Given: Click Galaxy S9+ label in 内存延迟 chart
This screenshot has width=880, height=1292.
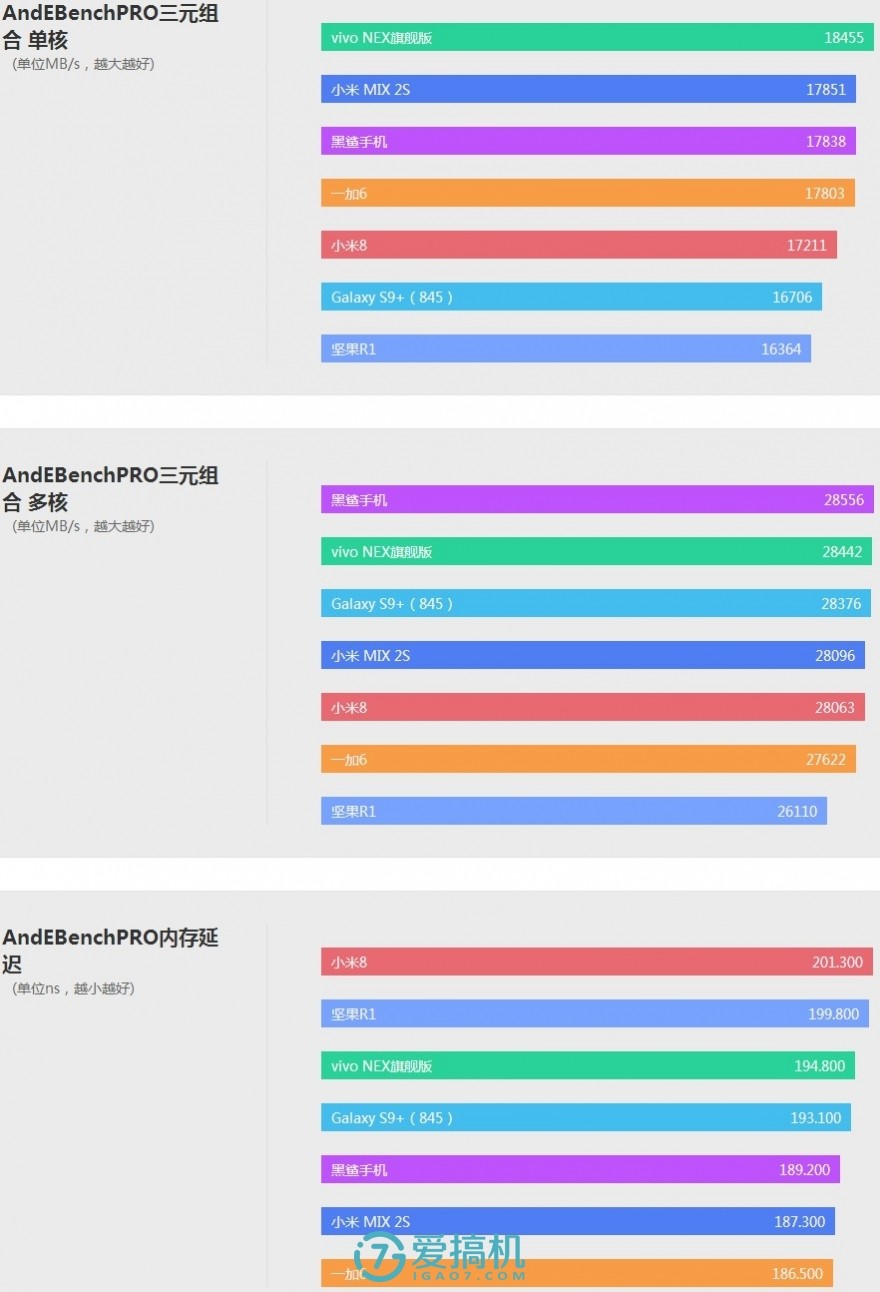Looking at the screenshot, I should point(392,1118).
